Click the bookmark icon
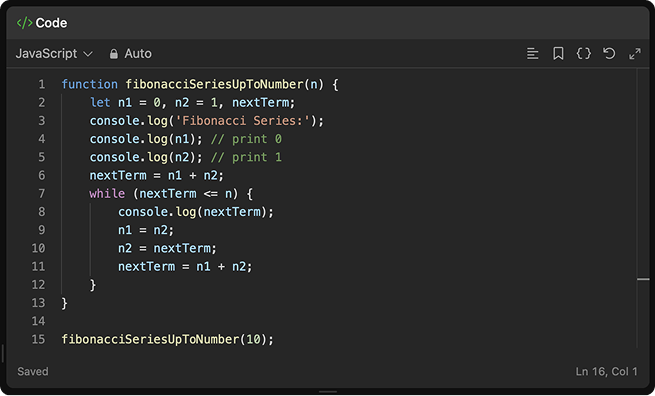This screenshot has width=655, height=396. click(558, 53)
